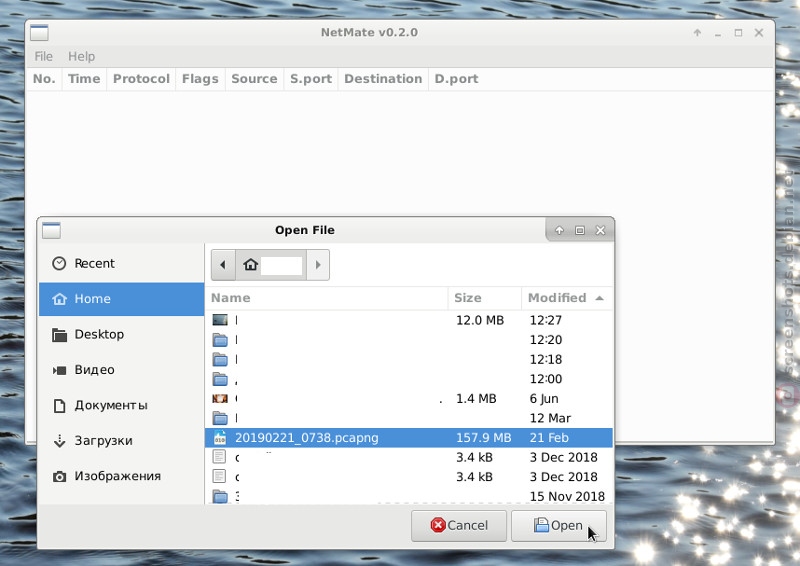Select the folder modified 15 Nov 2018
The width and height of the screenshot is (800, 566).
(409, 497)
